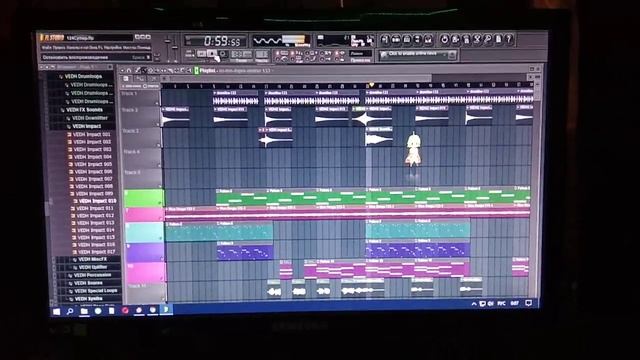This screenshot has width=640, height=360.
Task: Click the green colored track header
Action: [x=144, y=198]
